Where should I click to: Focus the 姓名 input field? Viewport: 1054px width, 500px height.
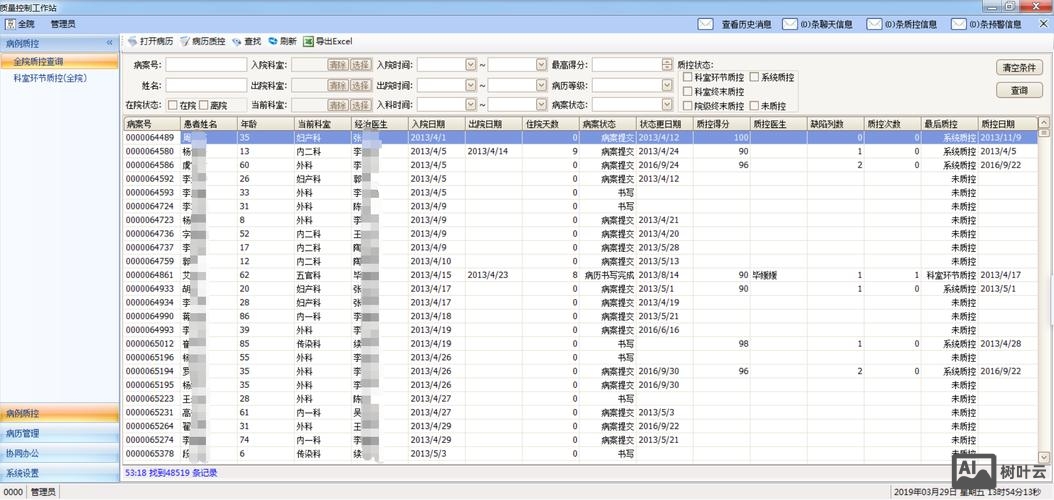206,85
